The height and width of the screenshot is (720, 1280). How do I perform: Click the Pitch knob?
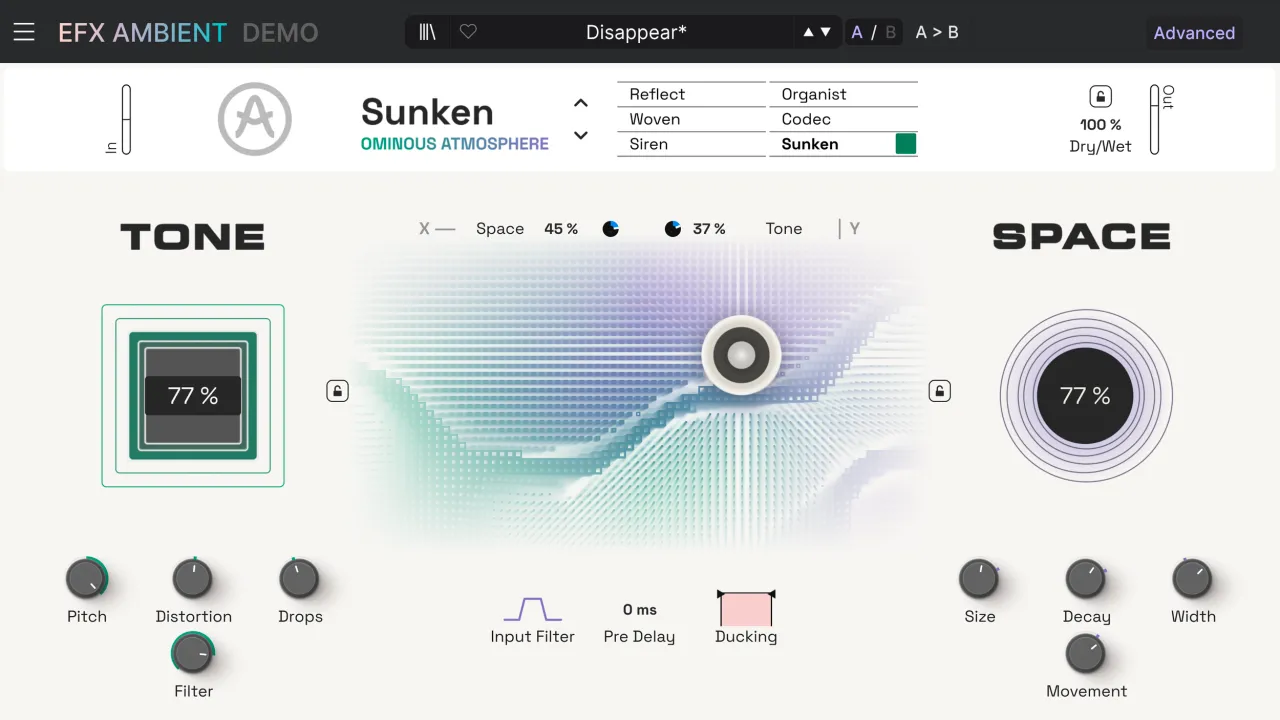pos(86,579)
